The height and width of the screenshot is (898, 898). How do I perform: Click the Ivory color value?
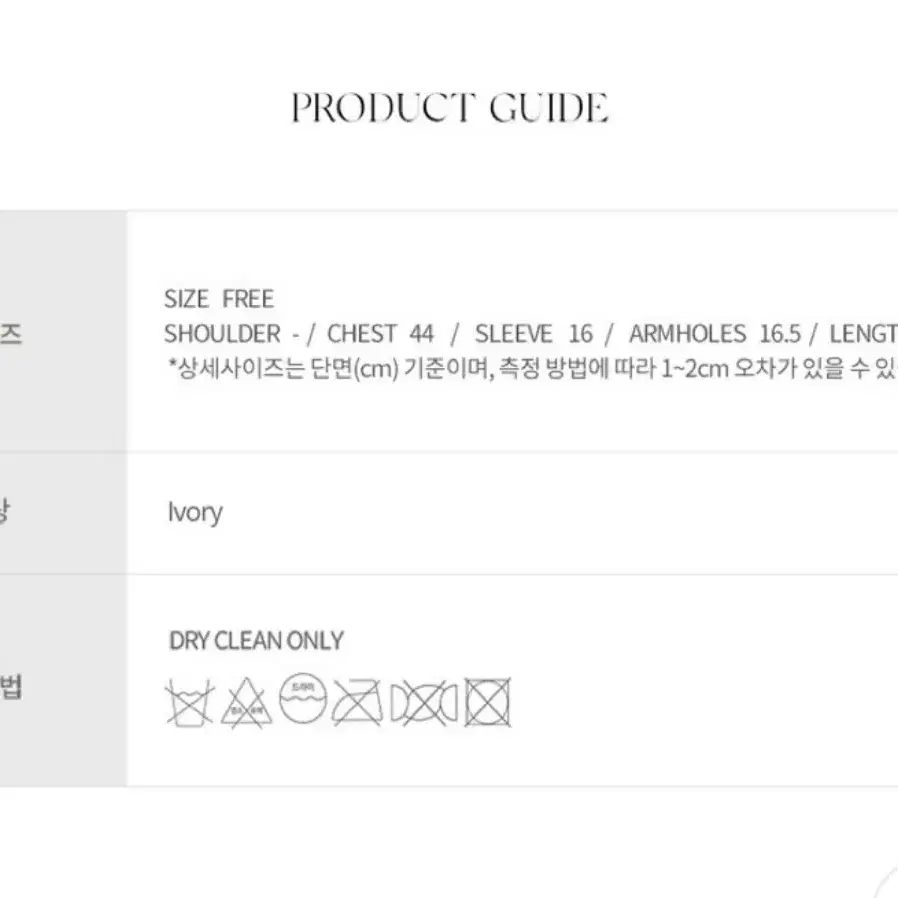[195, 513]
